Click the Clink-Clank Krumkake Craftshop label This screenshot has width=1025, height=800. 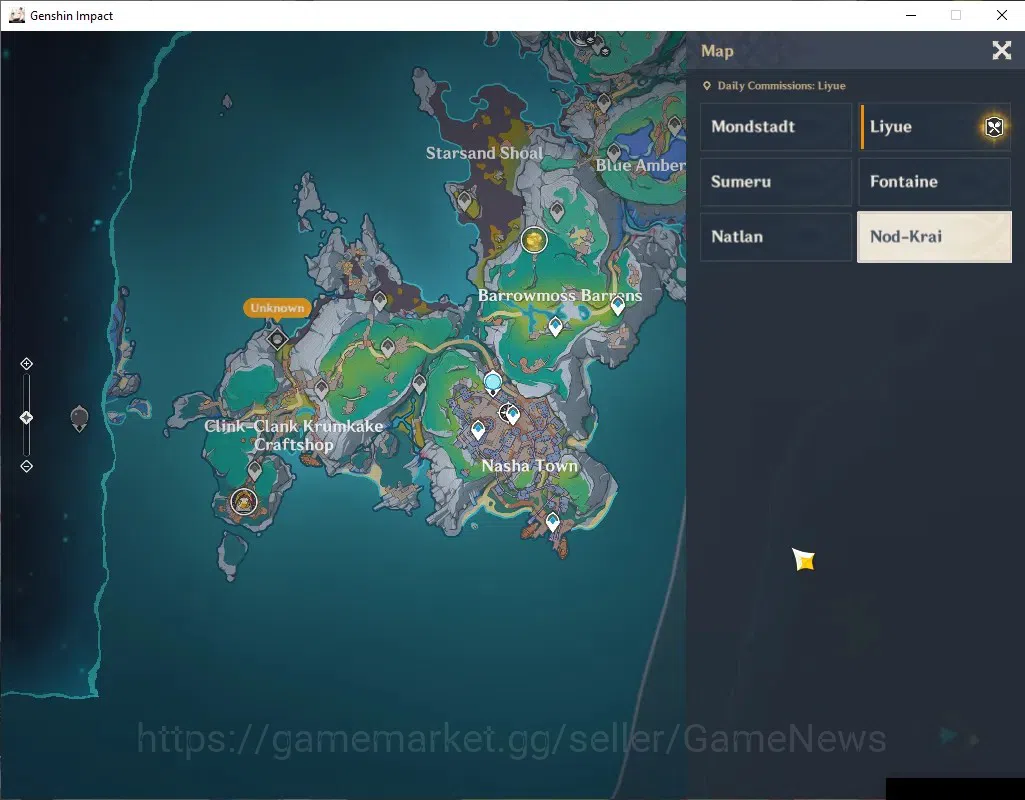(x=294, y=435)
